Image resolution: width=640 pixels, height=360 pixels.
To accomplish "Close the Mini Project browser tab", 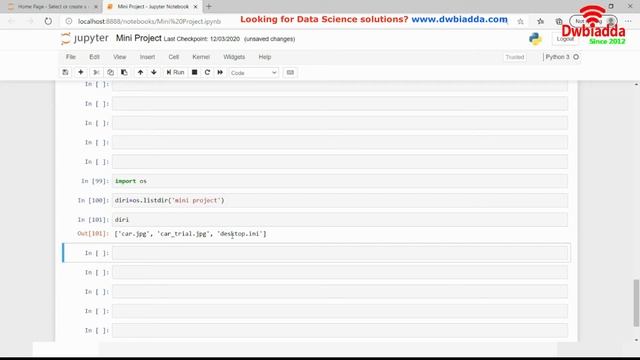I will [x=195, y=7].
